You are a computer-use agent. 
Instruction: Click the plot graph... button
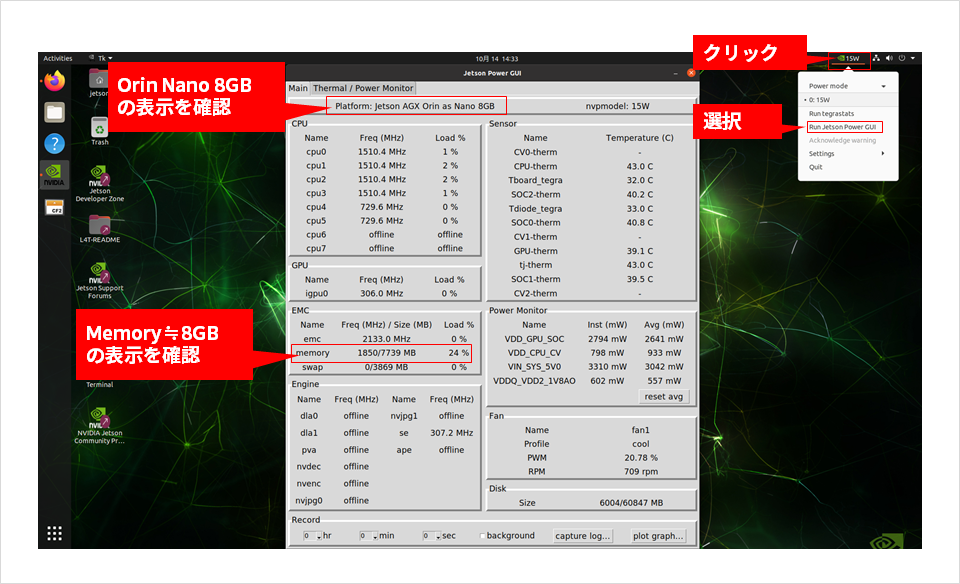(x=658, y=536)
